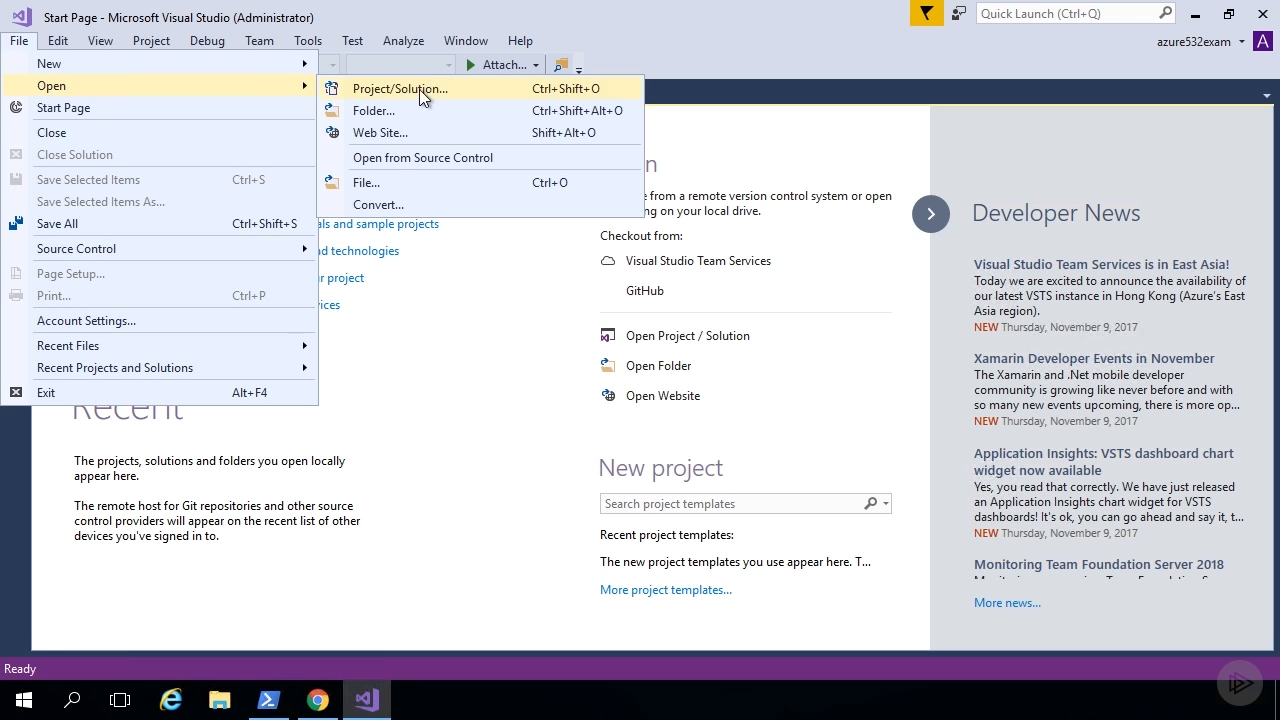
Task: Click Open Website link on Start Page
Action: (x=663, y=396)
